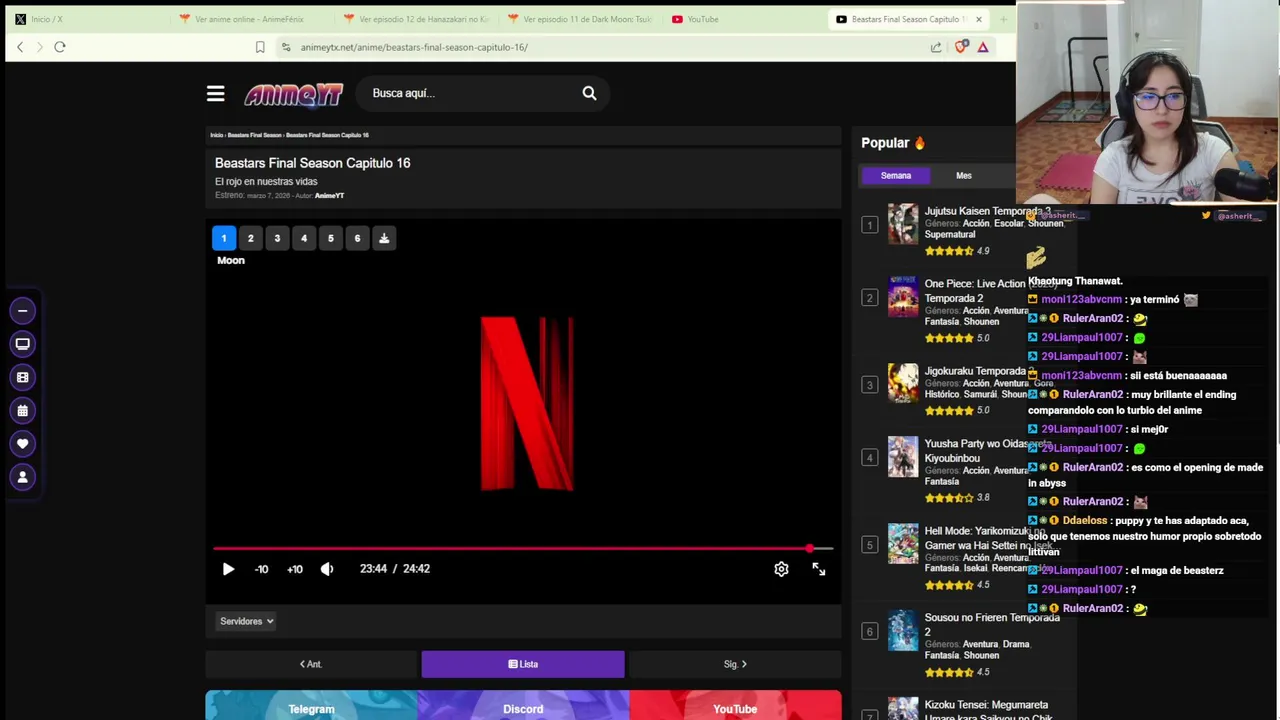Expand the Servidores dropdown
The image size is (1280, 720).
coord(246,621)
